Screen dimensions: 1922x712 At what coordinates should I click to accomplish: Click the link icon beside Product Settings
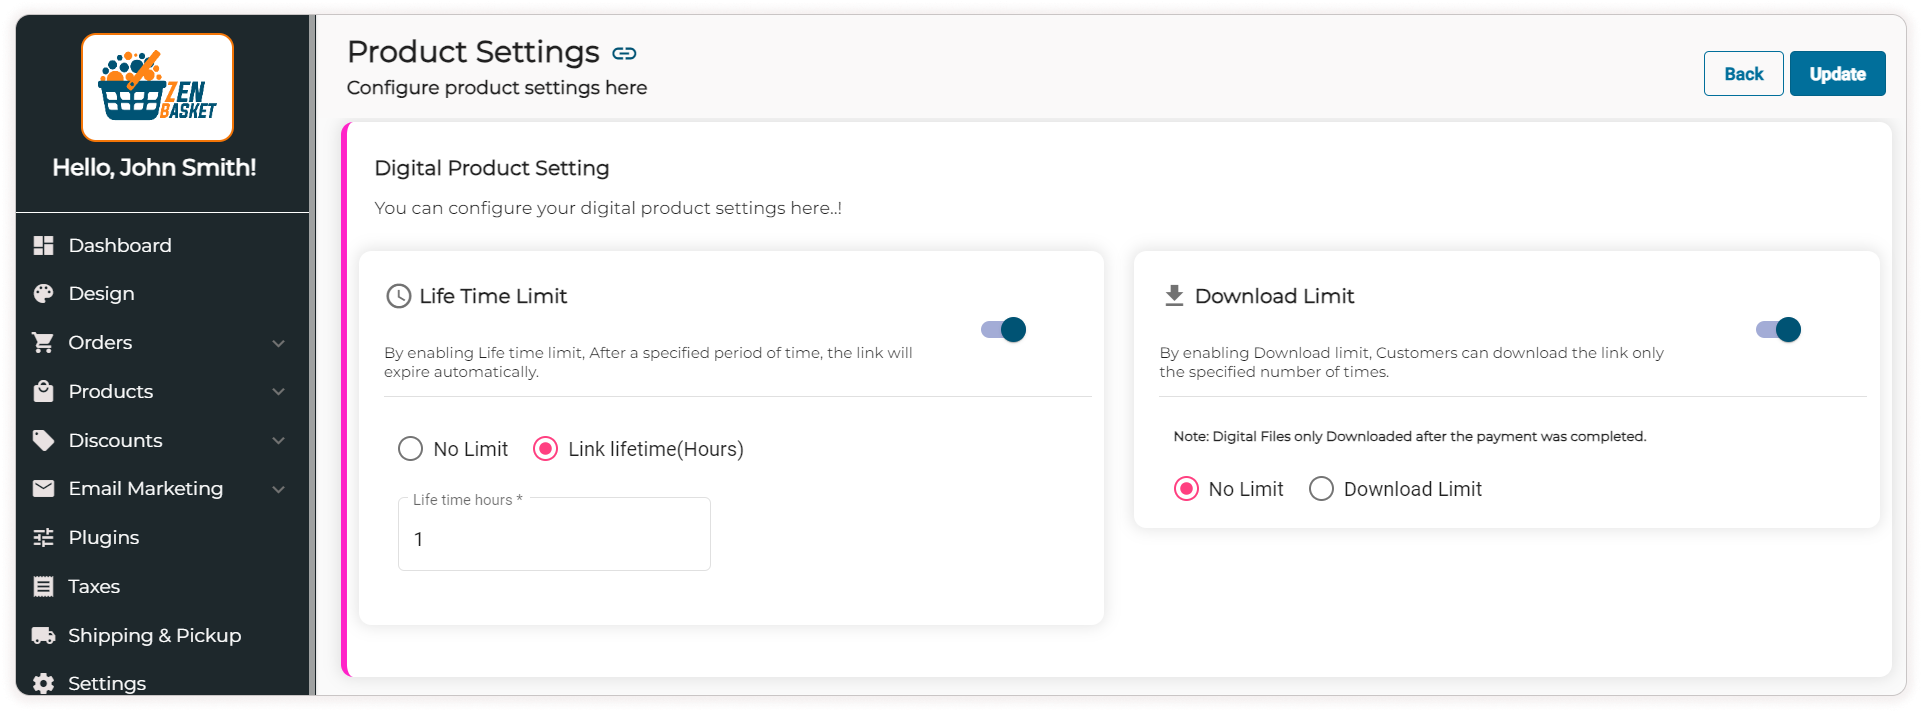(624, 54)
